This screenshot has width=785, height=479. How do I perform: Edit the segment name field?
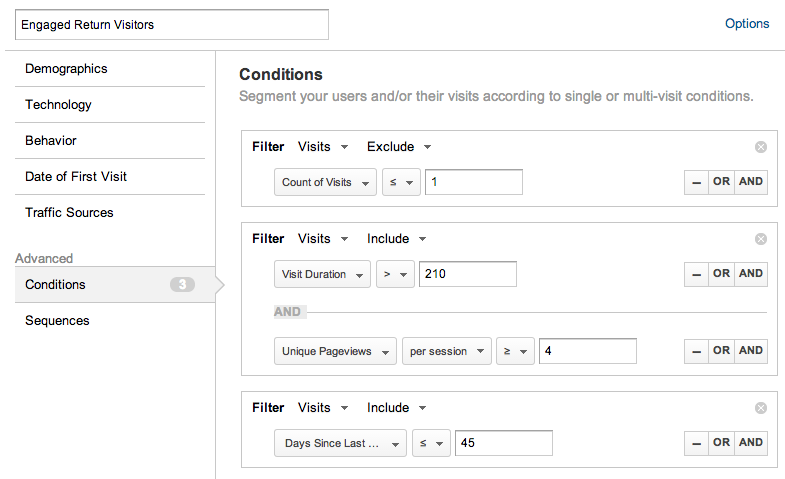coord(171,25)
